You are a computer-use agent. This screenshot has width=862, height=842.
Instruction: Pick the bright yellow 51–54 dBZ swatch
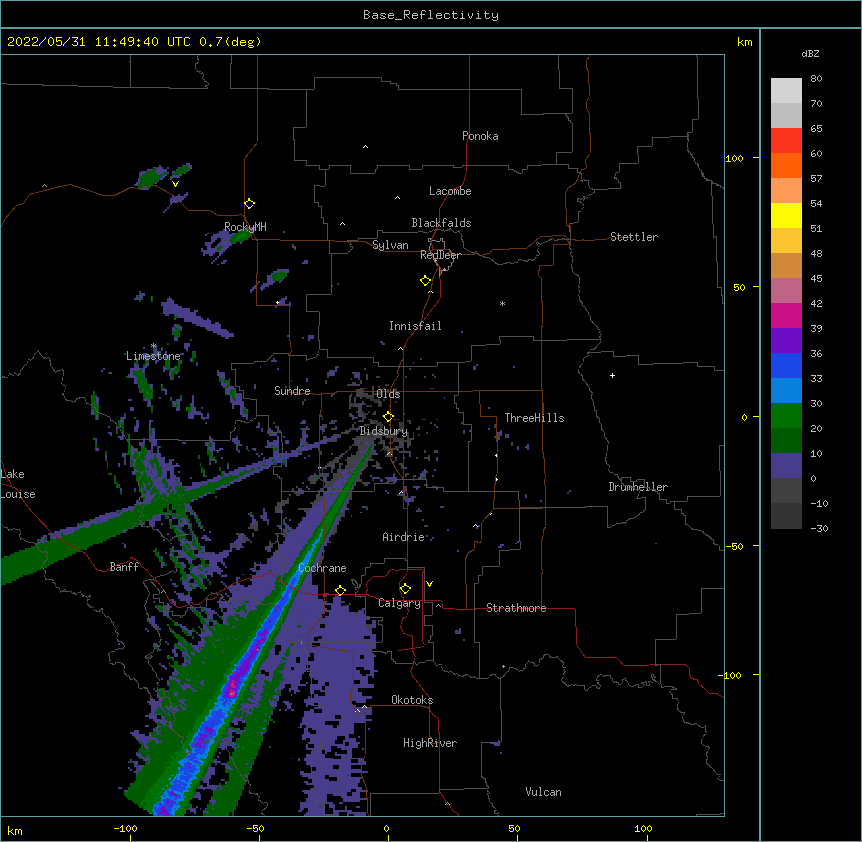click(786, 215)
